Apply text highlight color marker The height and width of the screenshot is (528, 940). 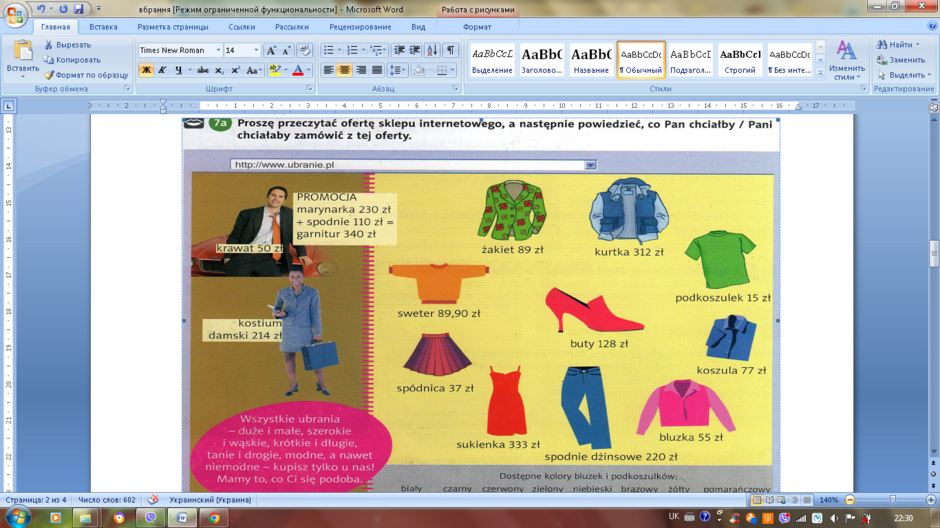(x=275, y=70)
